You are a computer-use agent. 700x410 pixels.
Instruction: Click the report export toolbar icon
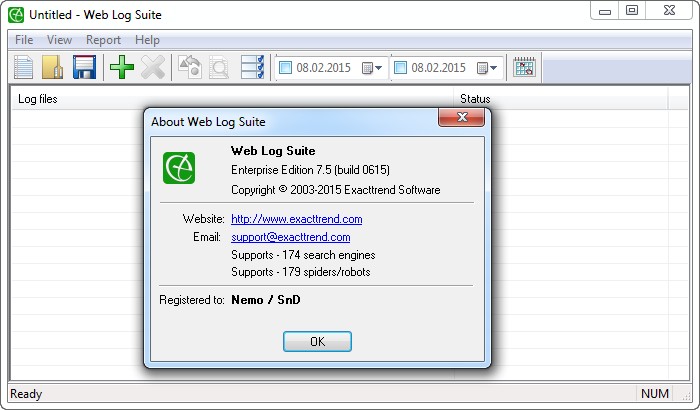[x=190, y=67]
